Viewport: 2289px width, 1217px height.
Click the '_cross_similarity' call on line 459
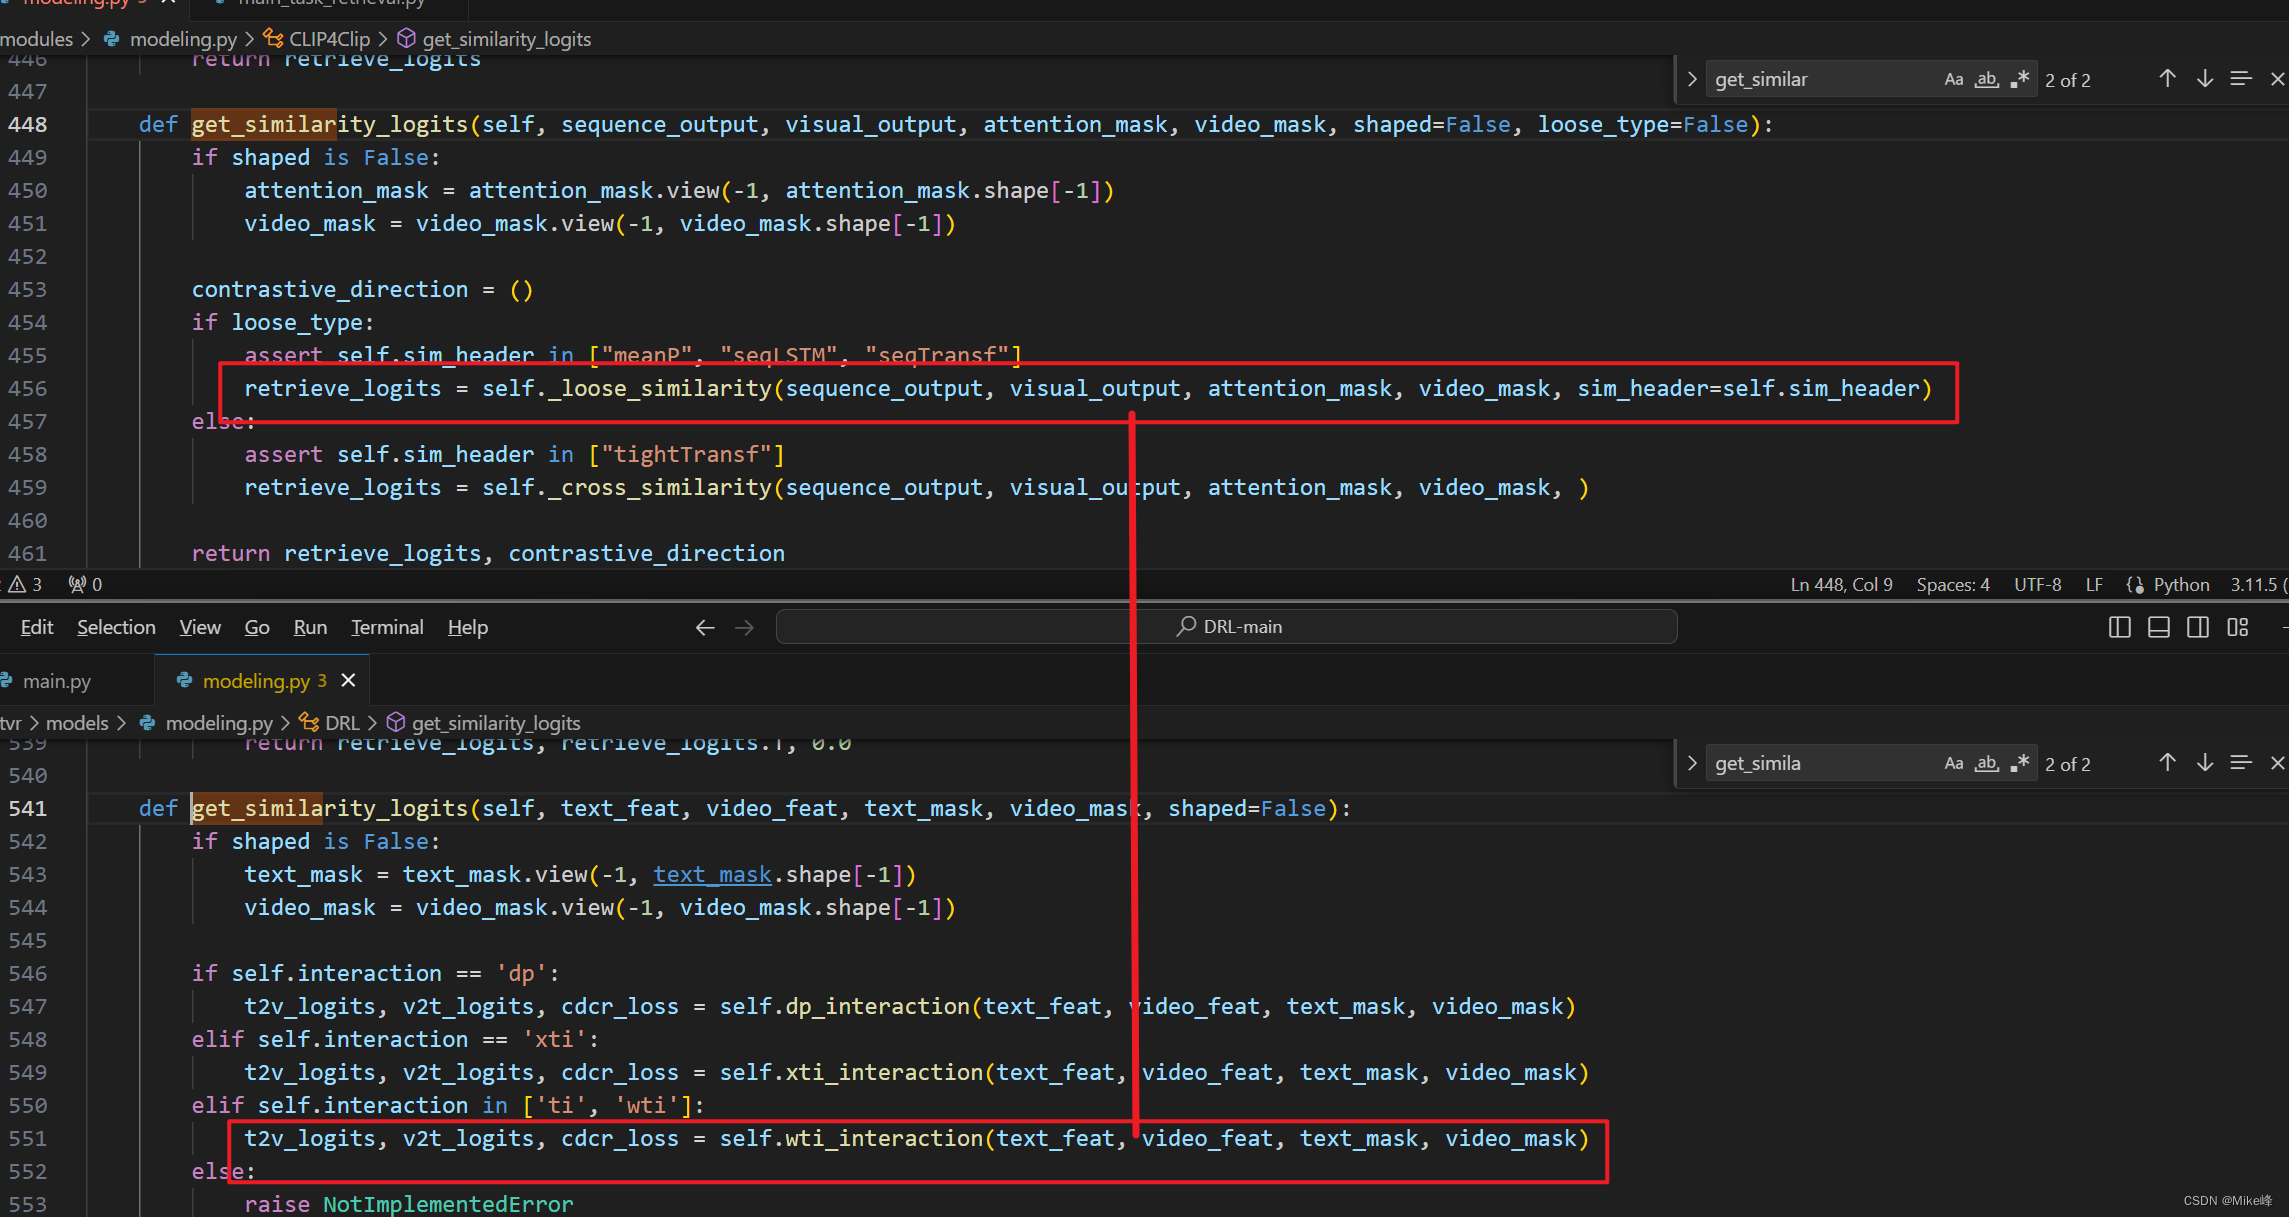[659, 488]
